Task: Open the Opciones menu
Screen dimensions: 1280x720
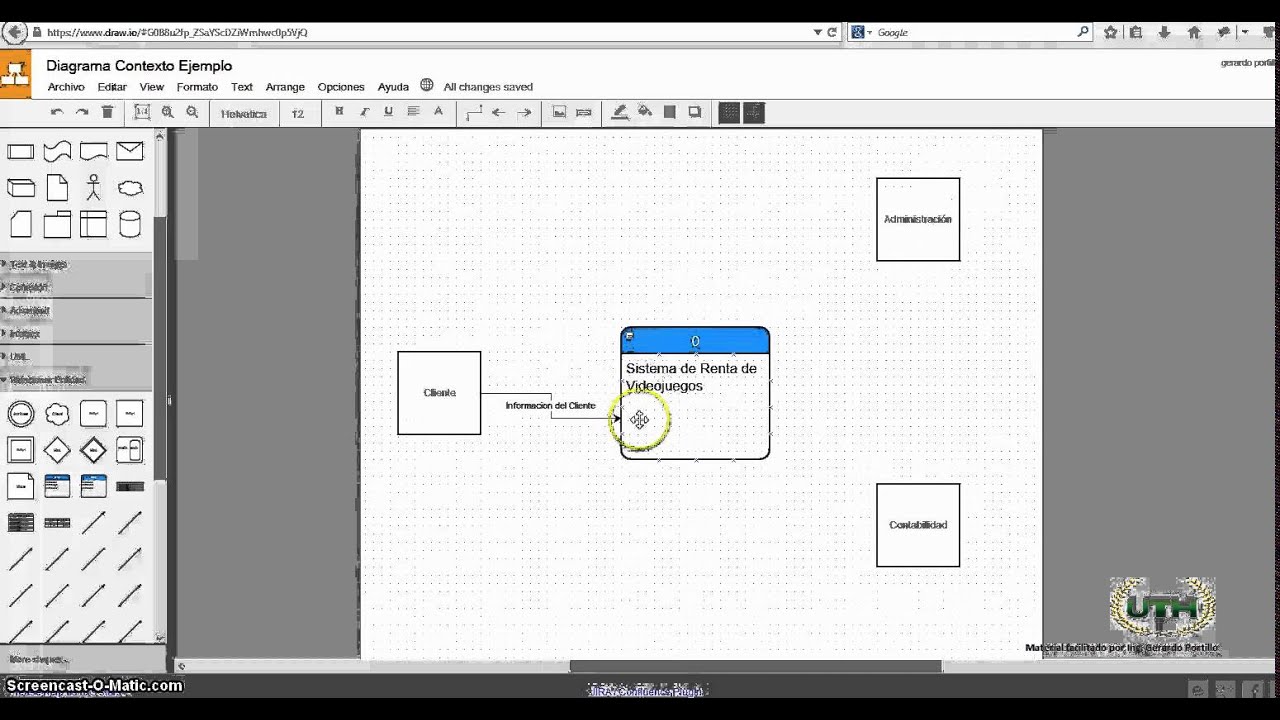Action: click(x=341, y=87)
